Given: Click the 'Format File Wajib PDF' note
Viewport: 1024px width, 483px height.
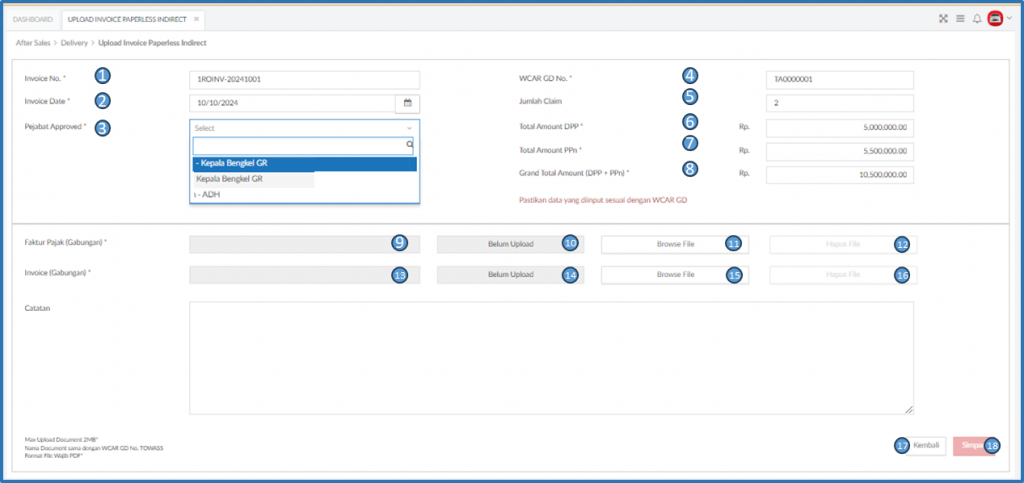Looking at the screenshot, I should pyautogui.click(x=52, y=455).
